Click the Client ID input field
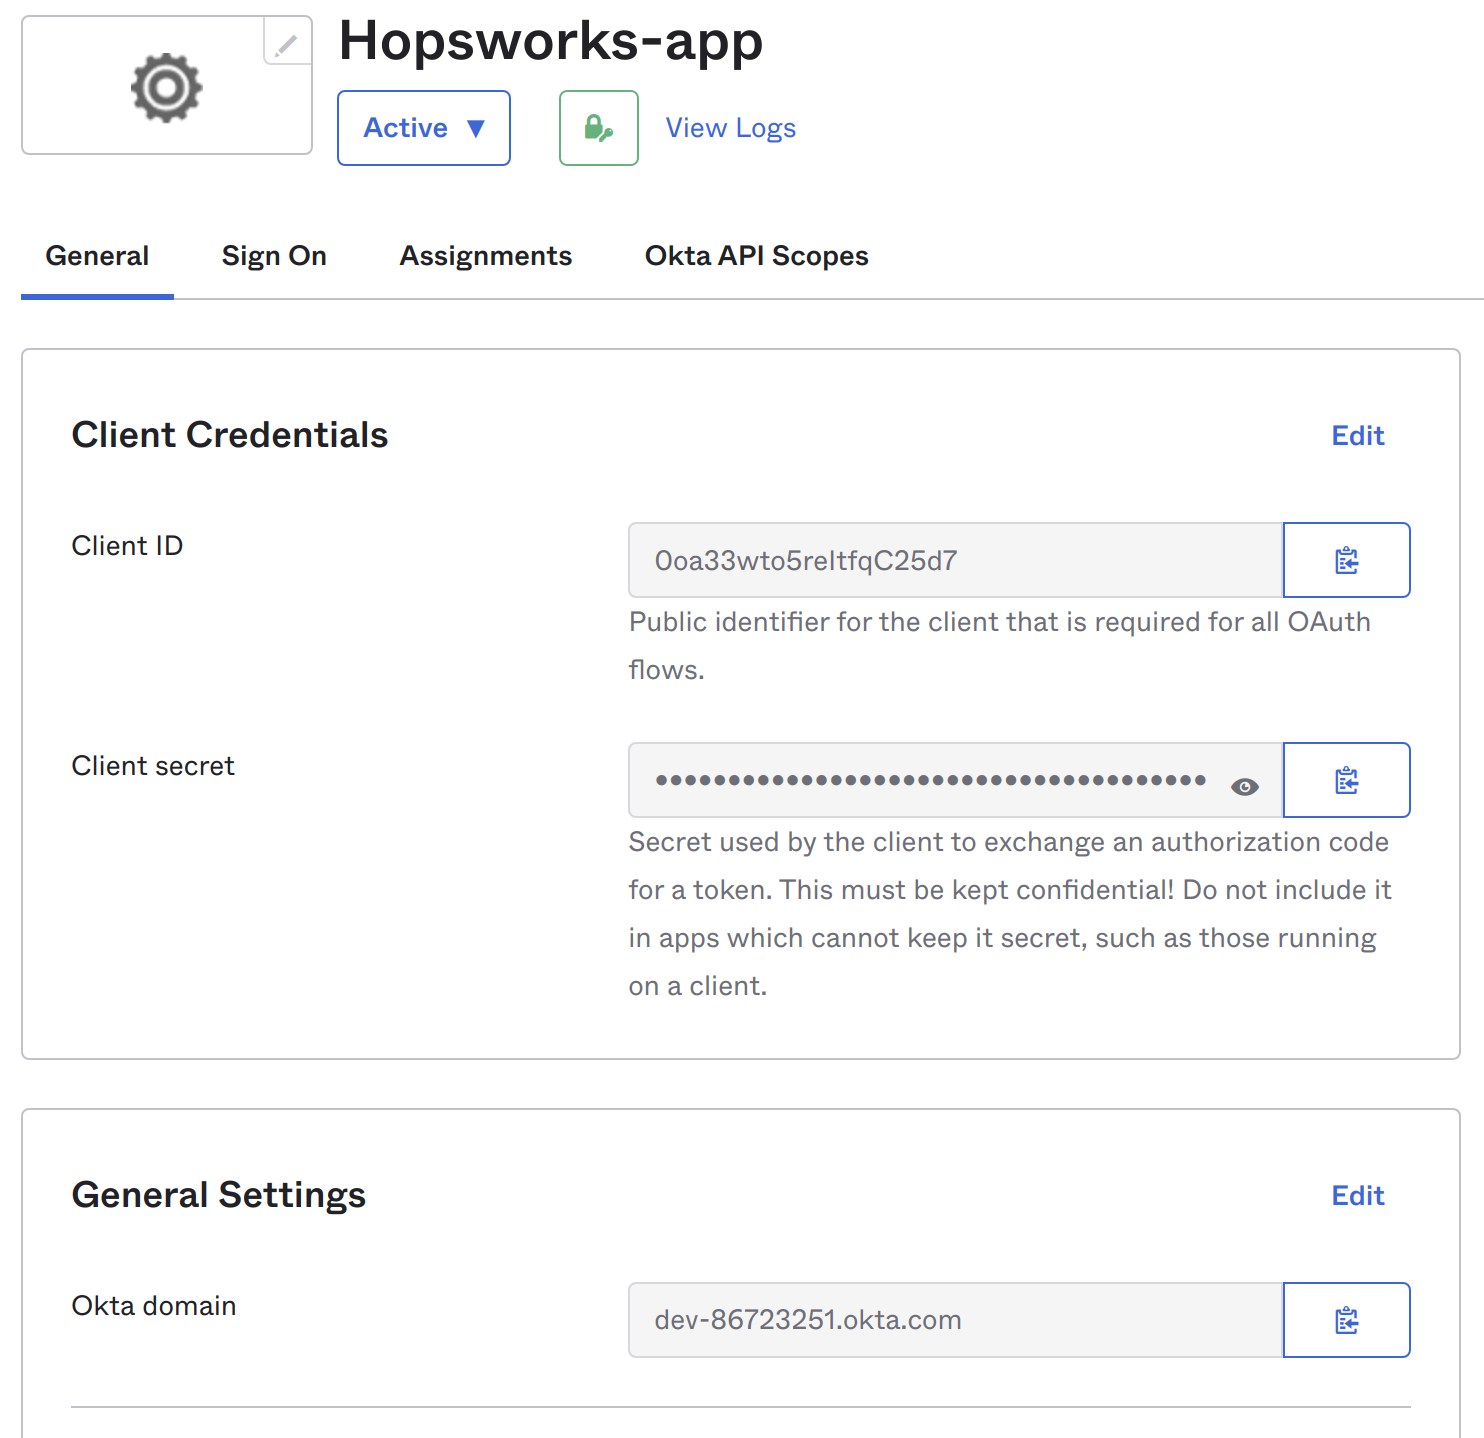Viewport: 1484px width, 1438px height. (x=950, y=560)
